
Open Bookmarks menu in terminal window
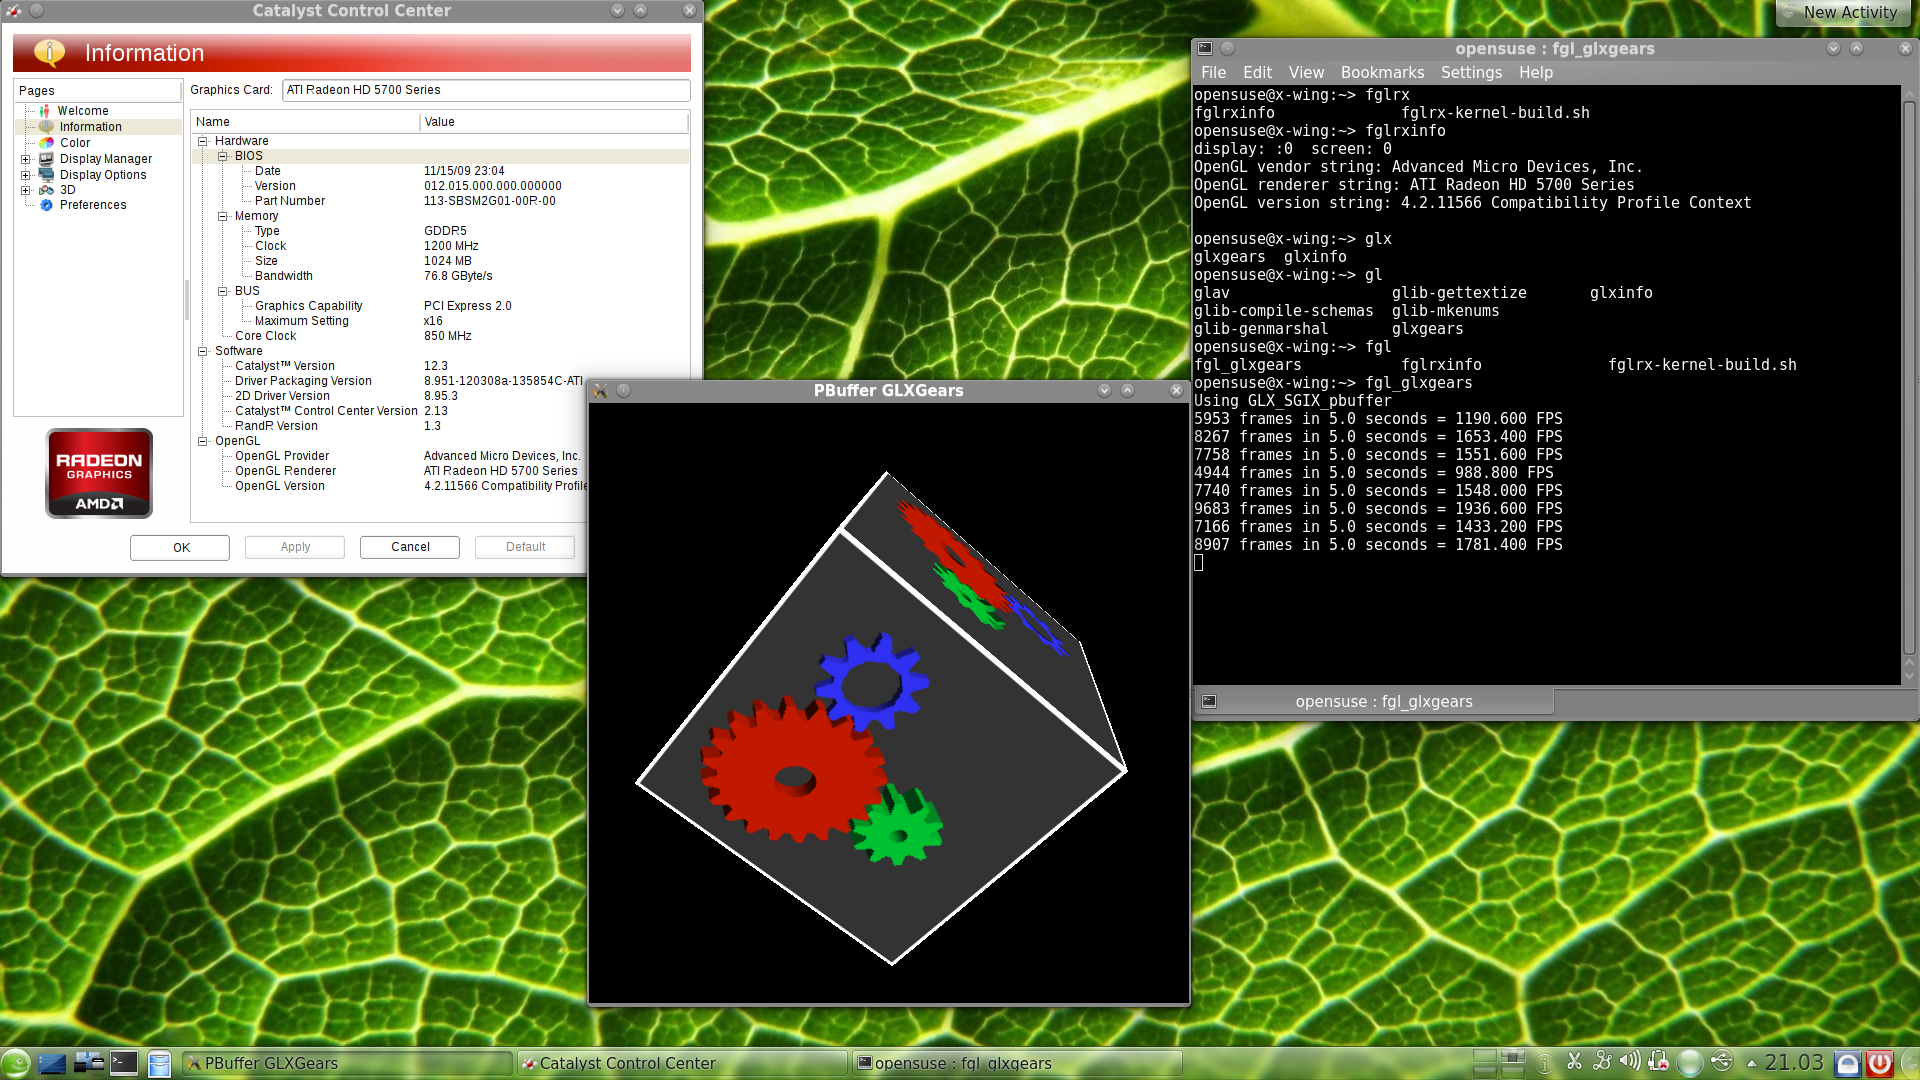tap(1382, 73)
